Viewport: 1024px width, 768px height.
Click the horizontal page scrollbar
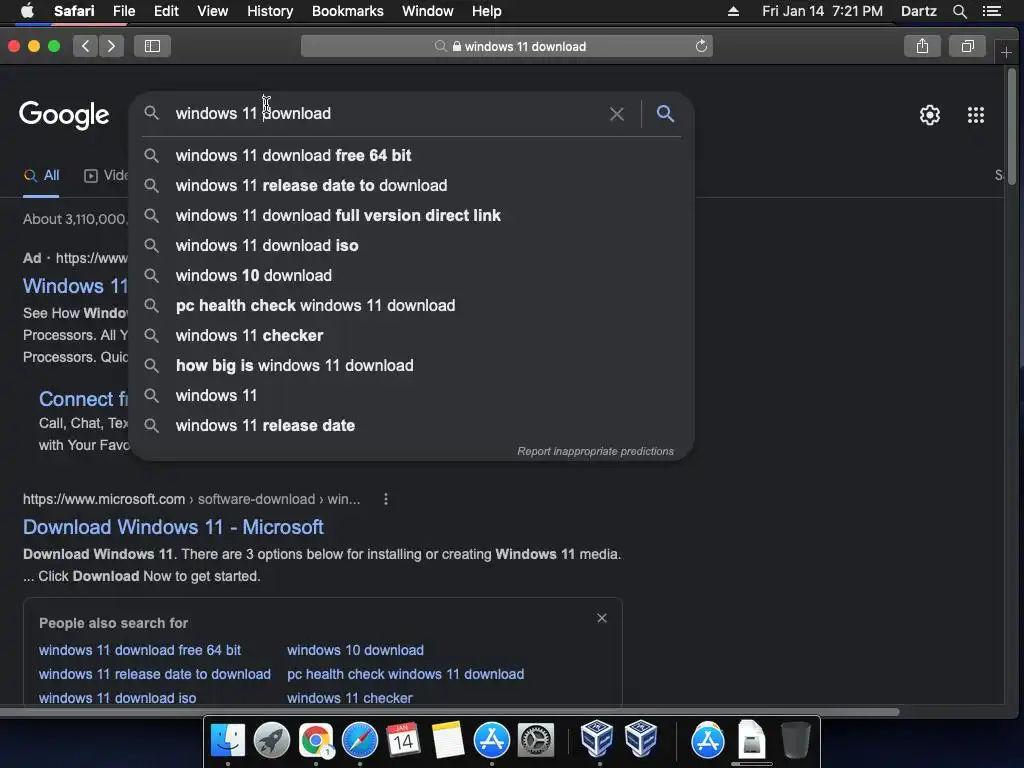click(x=449, y=712)
